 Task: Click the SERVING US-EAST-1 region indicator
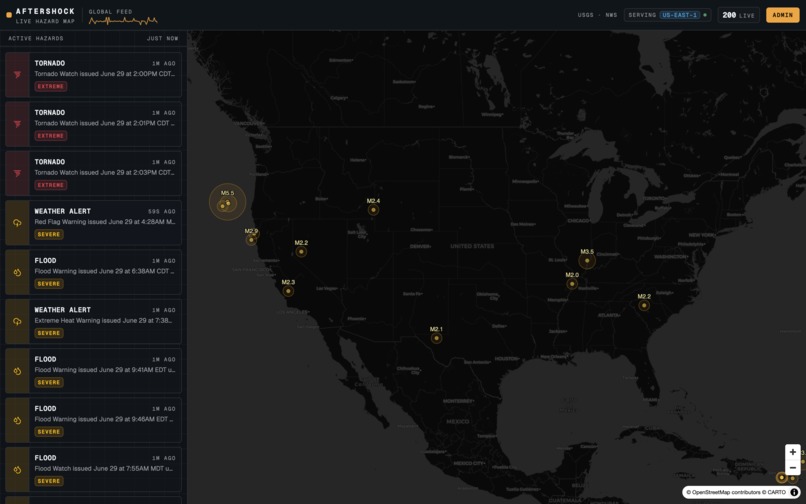(x=667, y=15)
